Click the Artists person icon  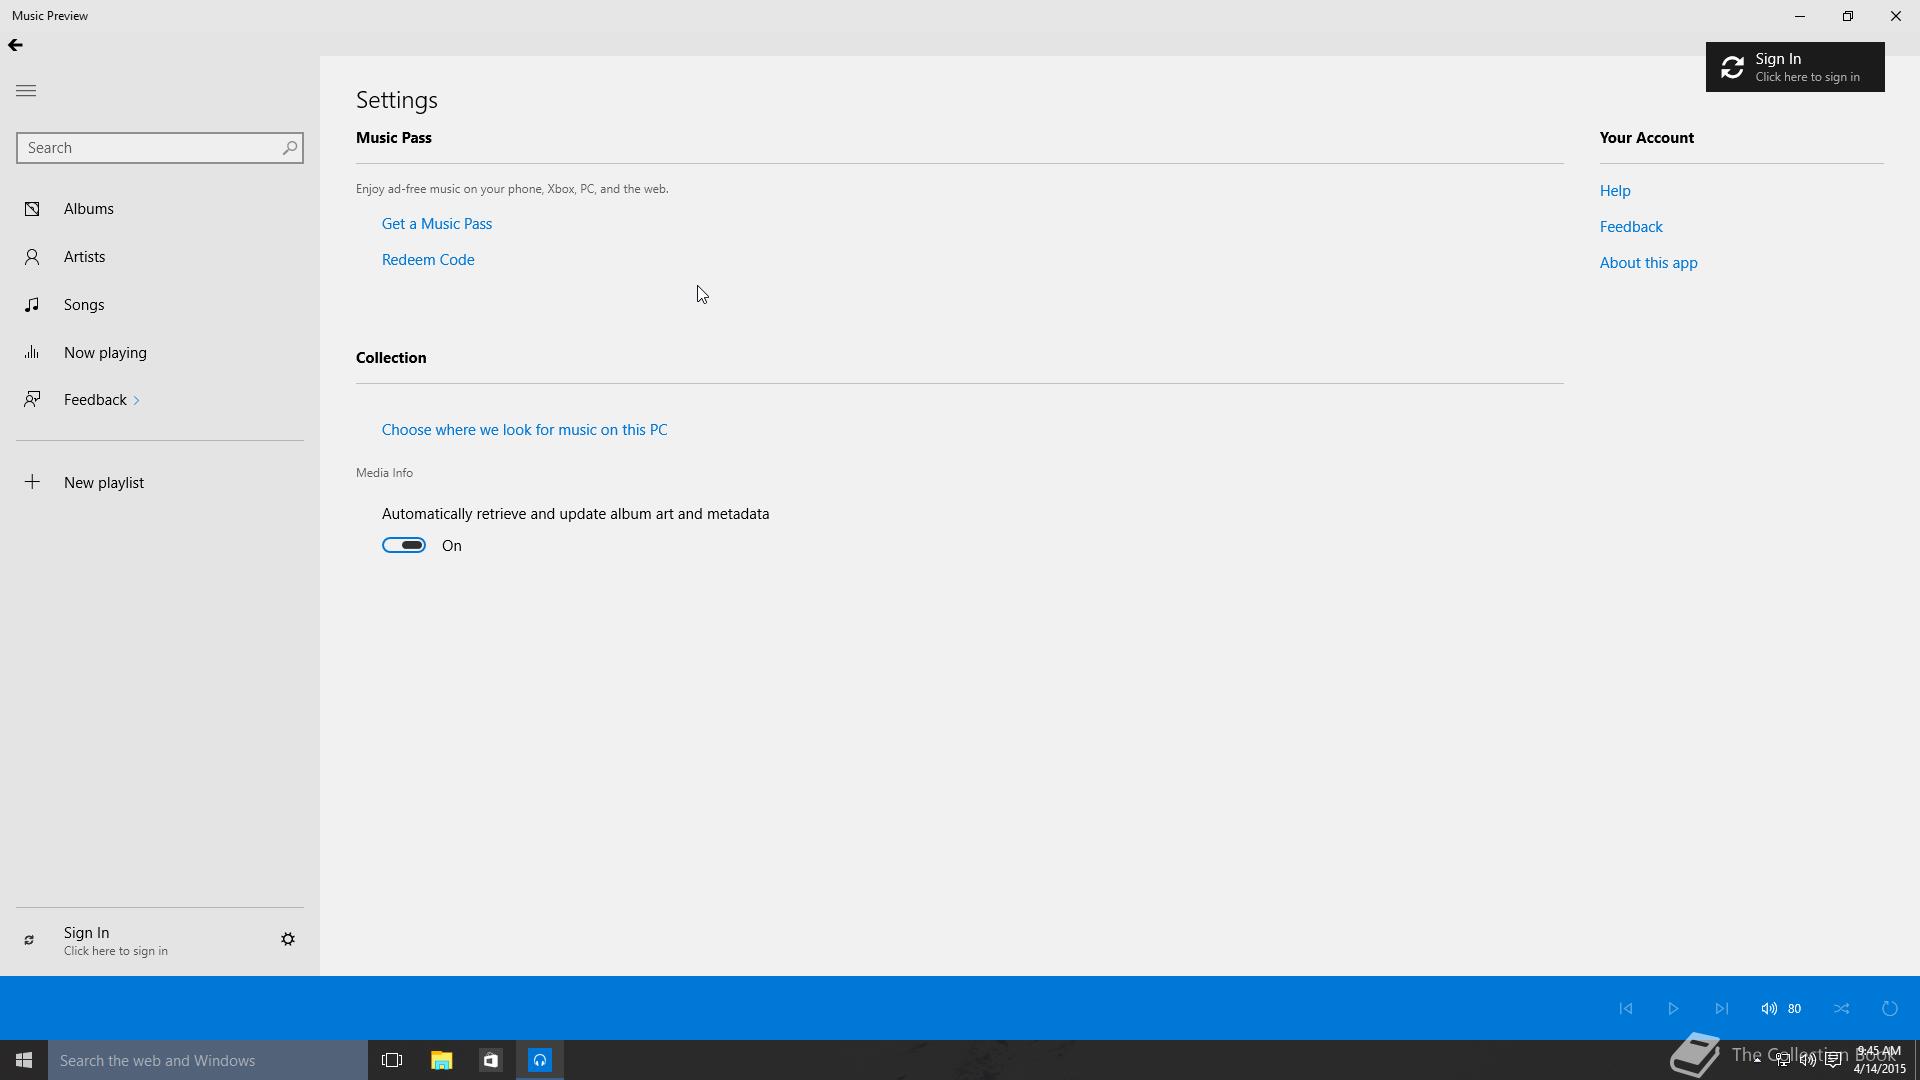point(32,257)
